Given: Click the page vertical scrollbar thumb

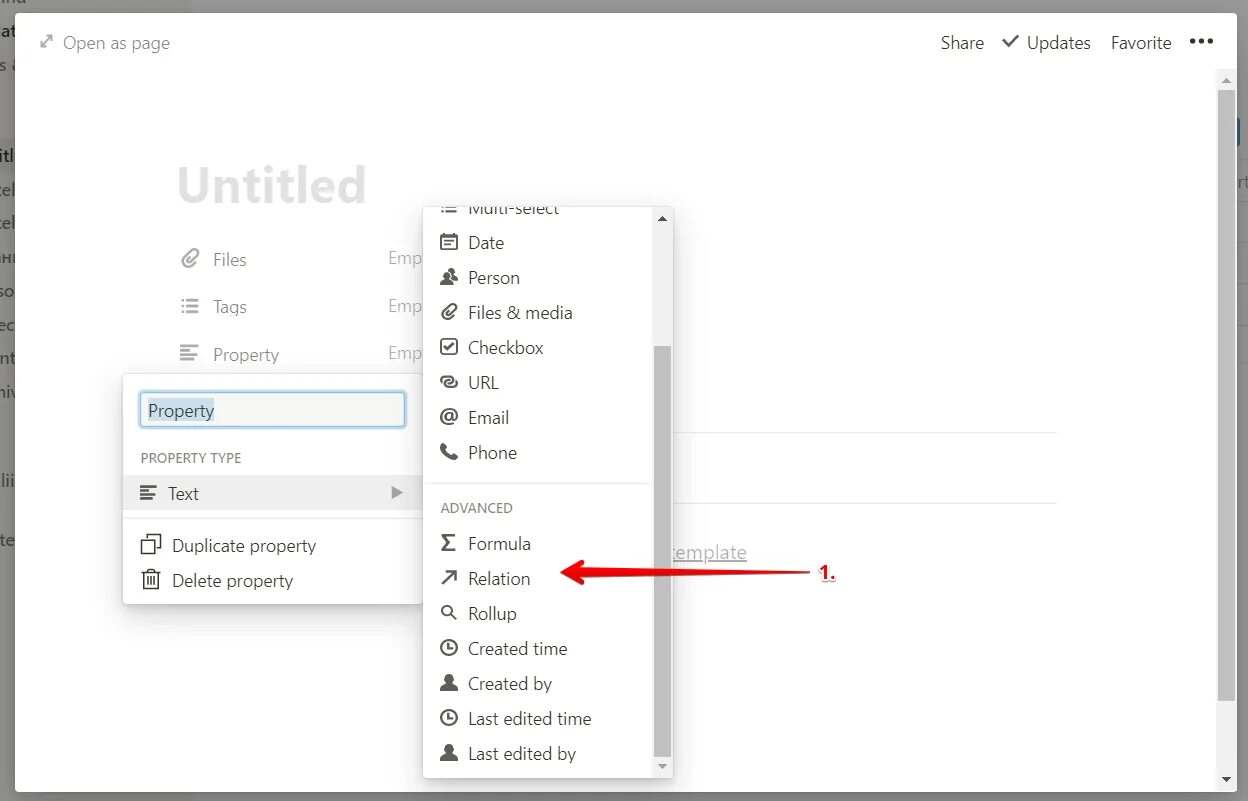Looking at the screenshot, I should click(x=1226, y=395).
